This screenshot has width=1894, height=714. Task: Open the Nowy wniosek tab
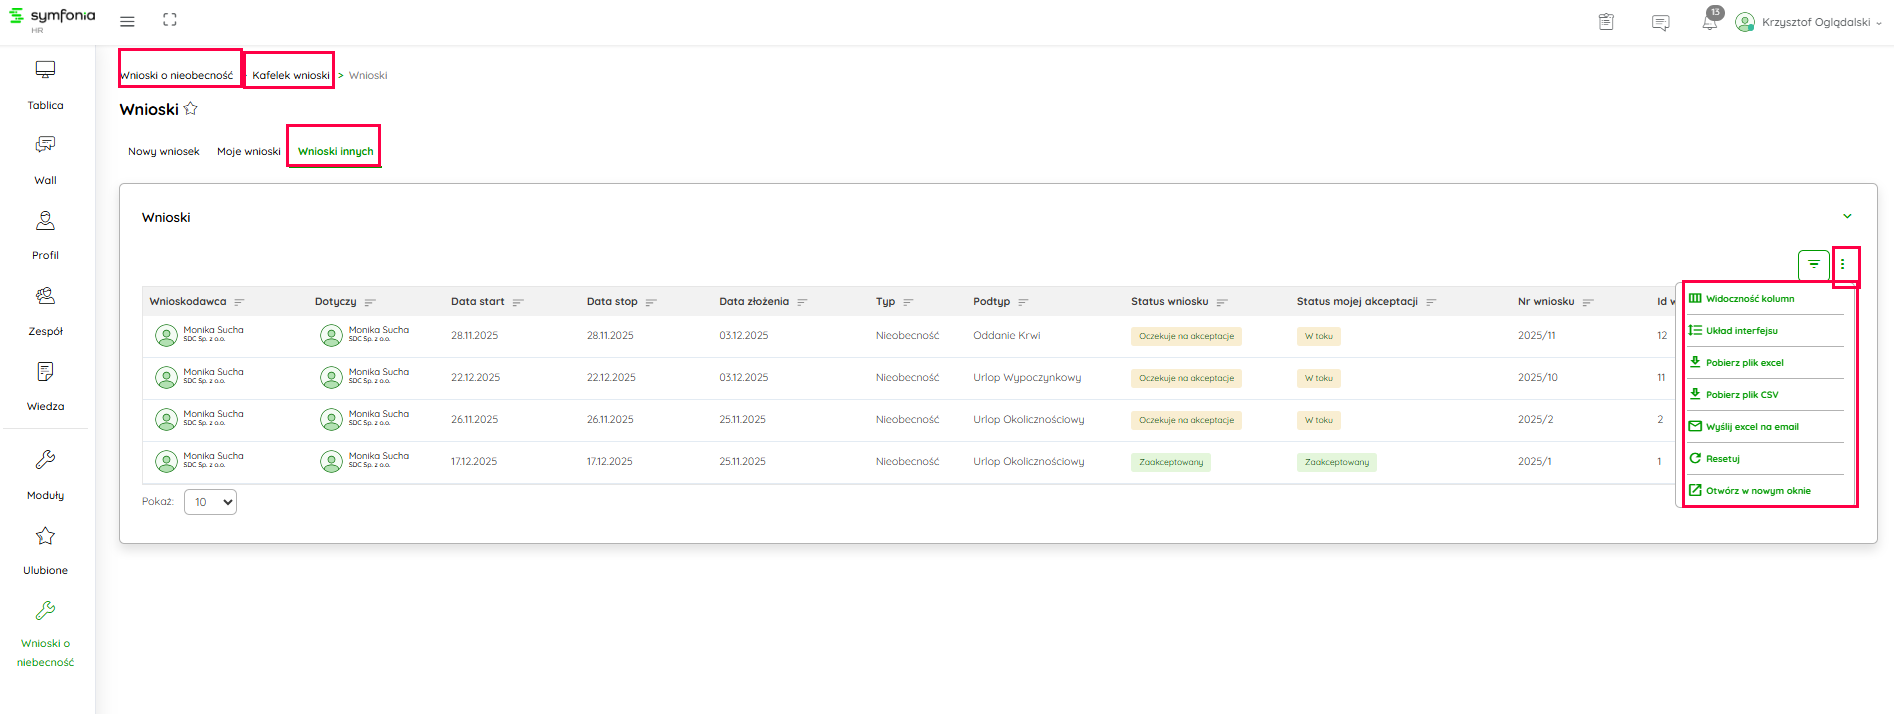[x=163, y=152]
